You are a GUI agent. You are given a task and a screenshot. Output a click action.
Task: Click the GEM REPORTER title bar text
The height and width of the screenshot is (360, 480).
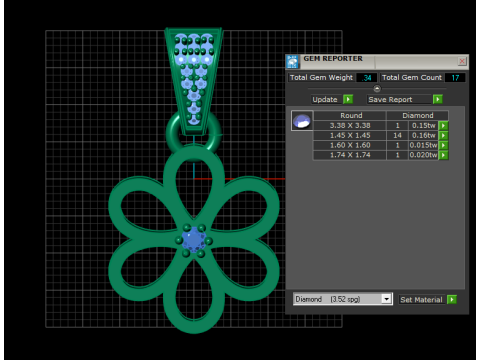333,59
